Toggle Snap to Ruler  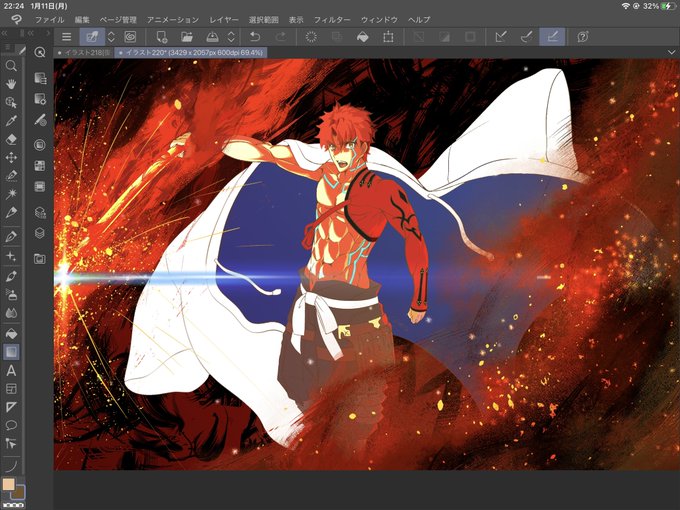pos(501,37)
